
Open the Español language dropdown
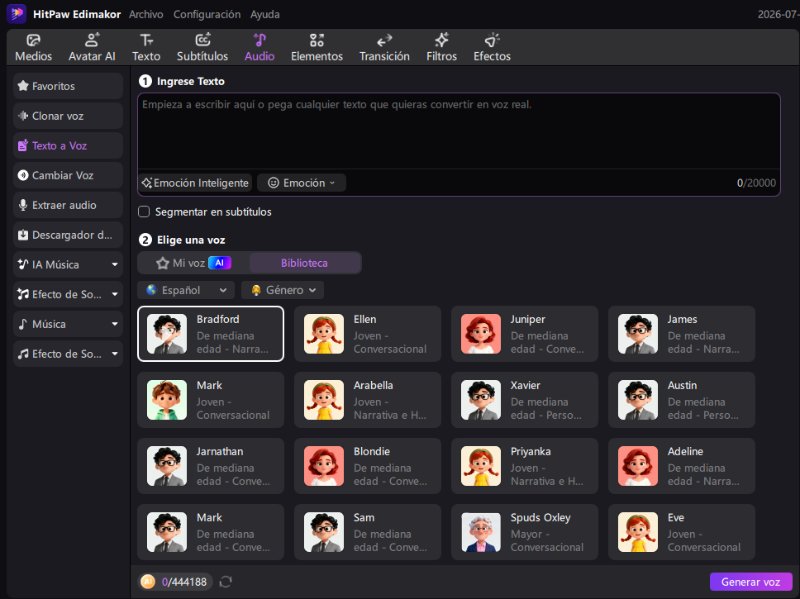(186, 290)
